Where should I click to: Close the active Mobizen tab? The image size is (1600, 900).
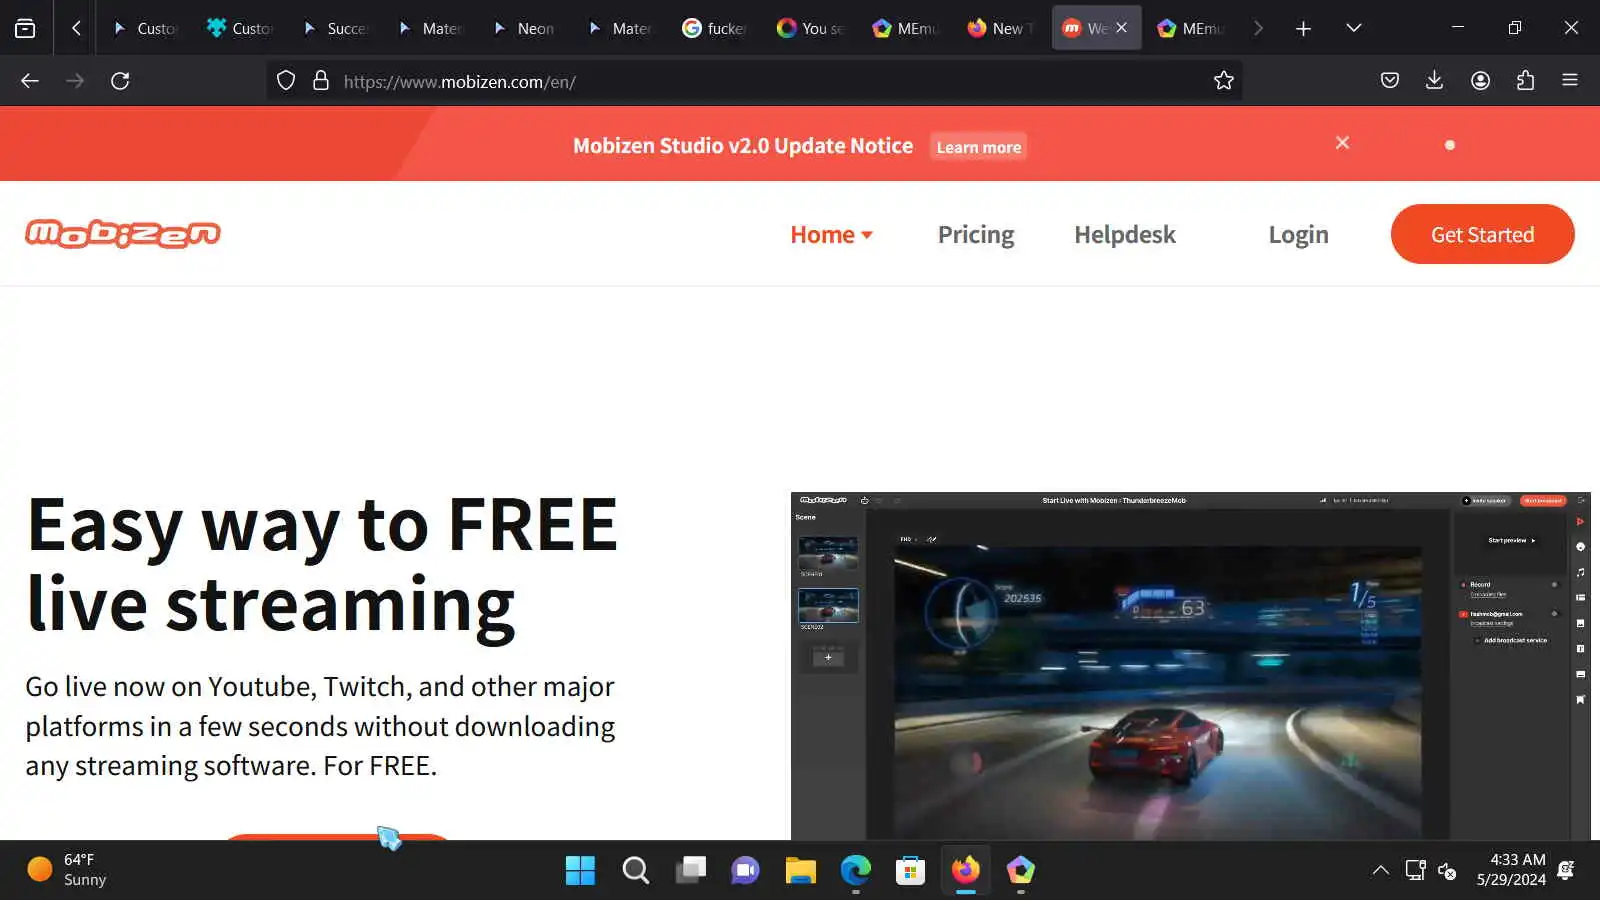1121,28
